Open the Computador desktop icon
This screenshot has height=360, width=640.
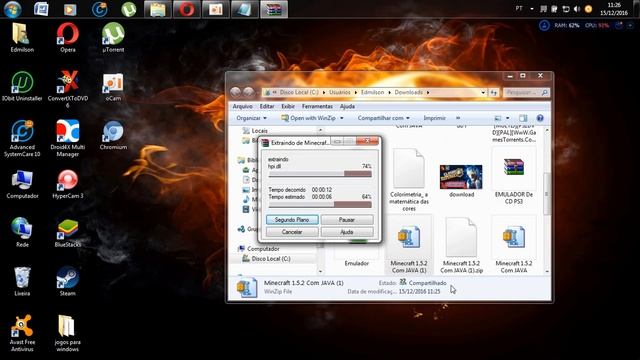[x=22, y=184]
